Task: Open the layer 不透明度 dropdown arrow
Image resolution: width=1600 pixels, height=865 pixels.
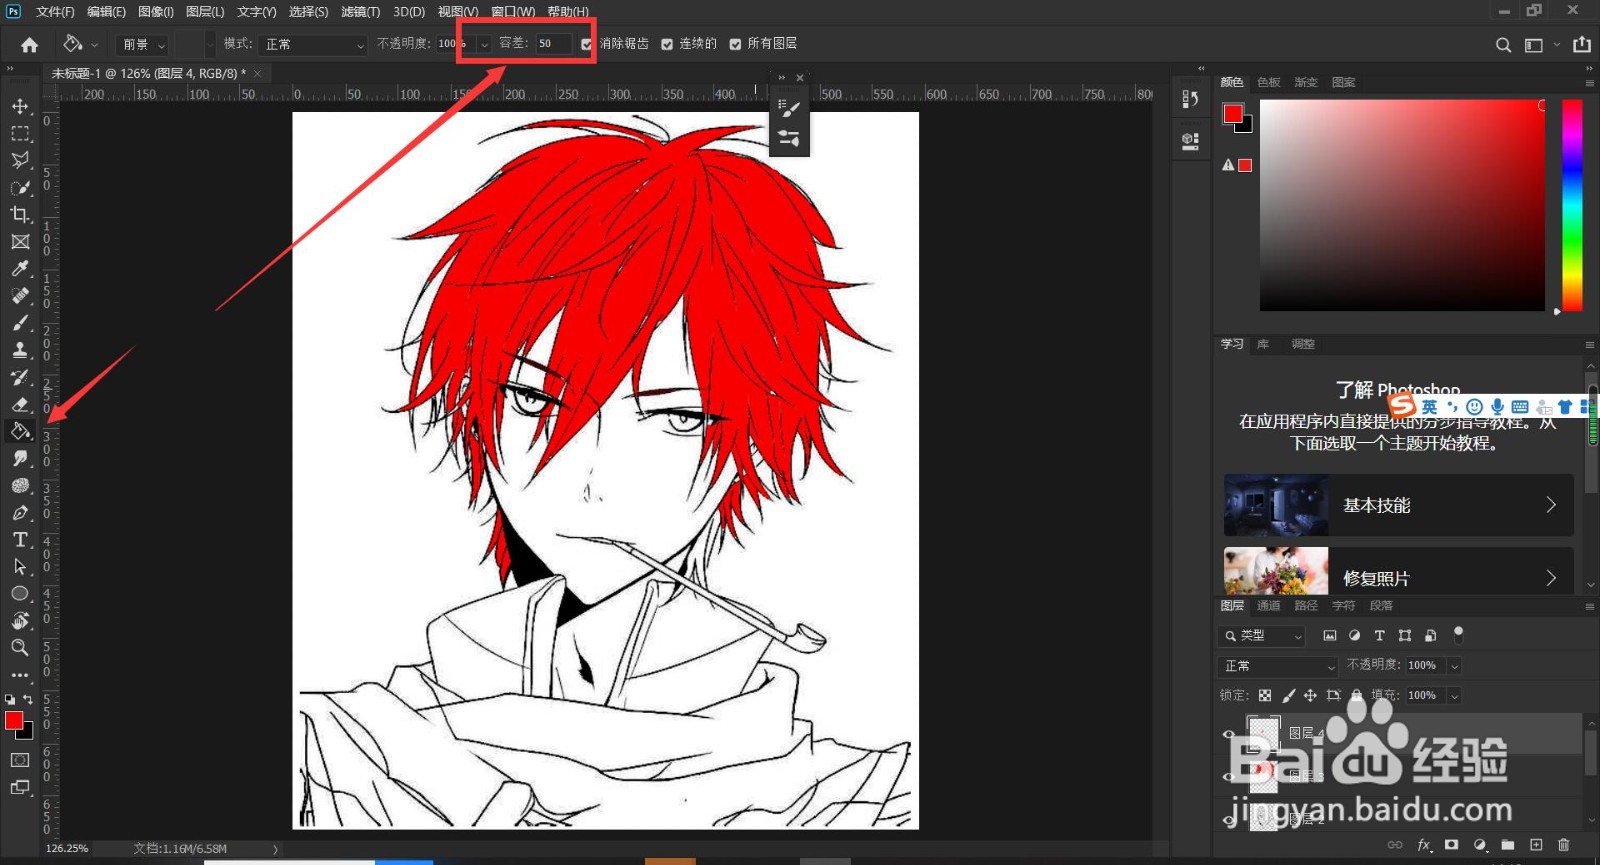Action: (1454, 666)
